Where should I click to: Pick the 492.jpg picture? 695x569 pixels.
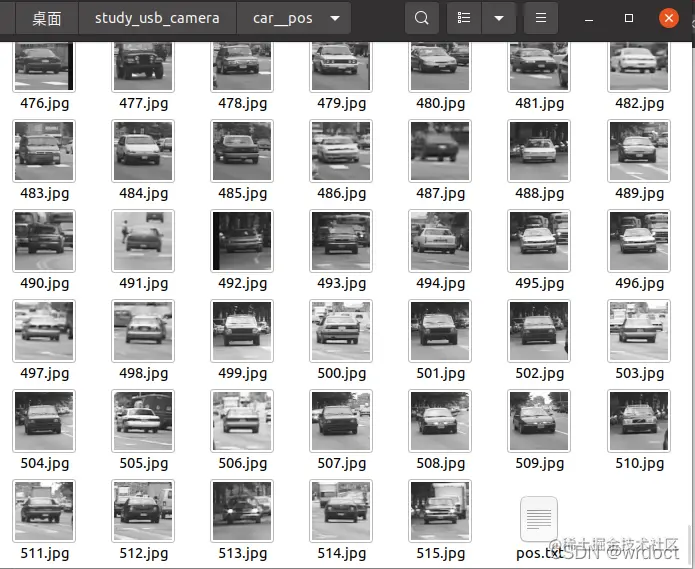point(242,241)
